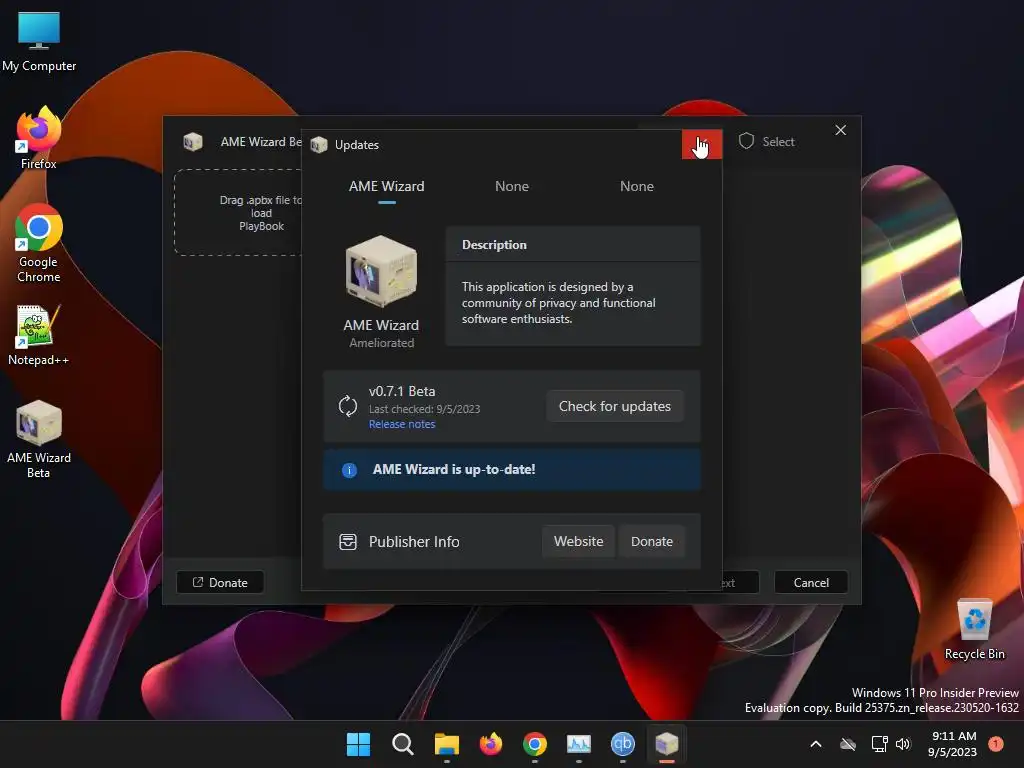Open the Release notes link
Viewport: 1024px width, 768px height.
coord(402,424)
